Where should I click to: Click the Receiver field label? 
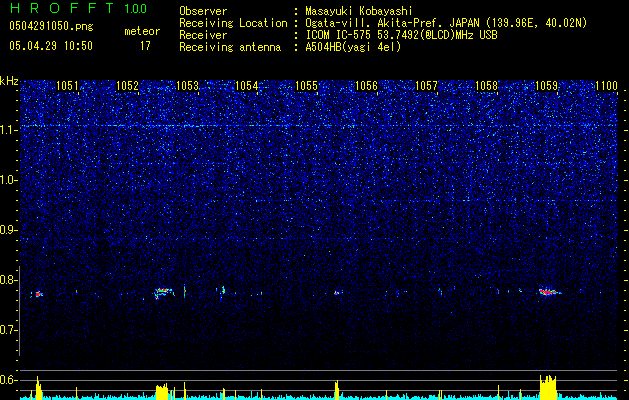pos(203,35)
